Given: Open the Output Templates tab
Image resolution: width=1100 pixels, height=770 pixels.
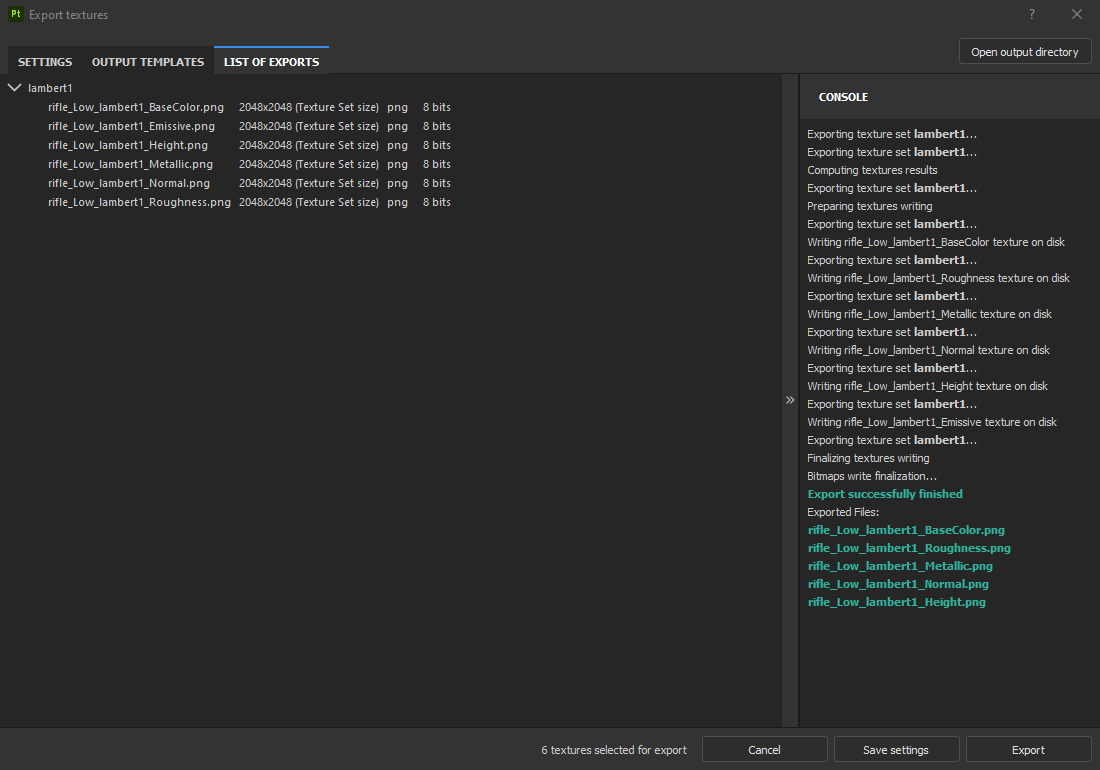Looking at the screenshot, I should pos(148,62).
